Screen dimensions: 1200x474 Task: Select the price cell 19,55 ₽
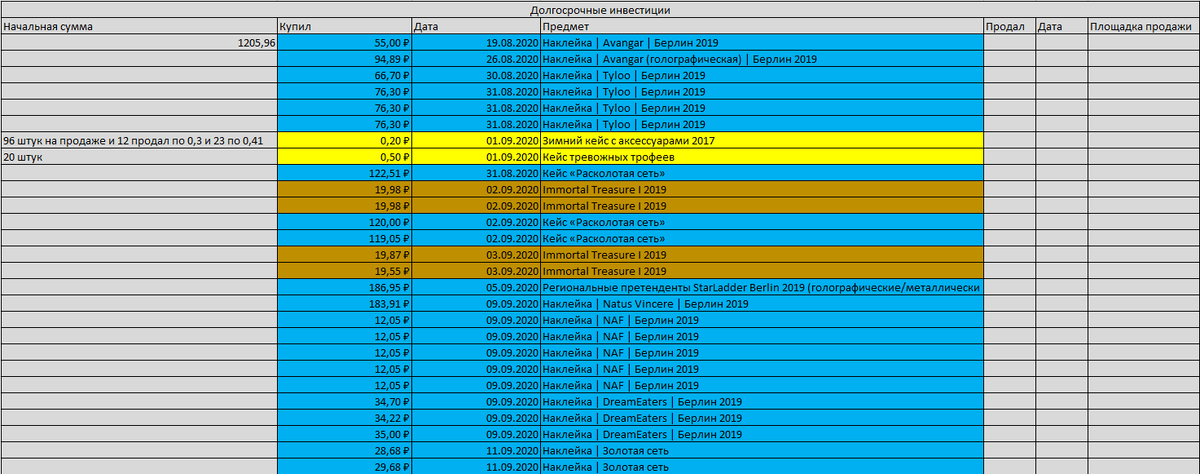pyautogui.click(x=344, y=270)
